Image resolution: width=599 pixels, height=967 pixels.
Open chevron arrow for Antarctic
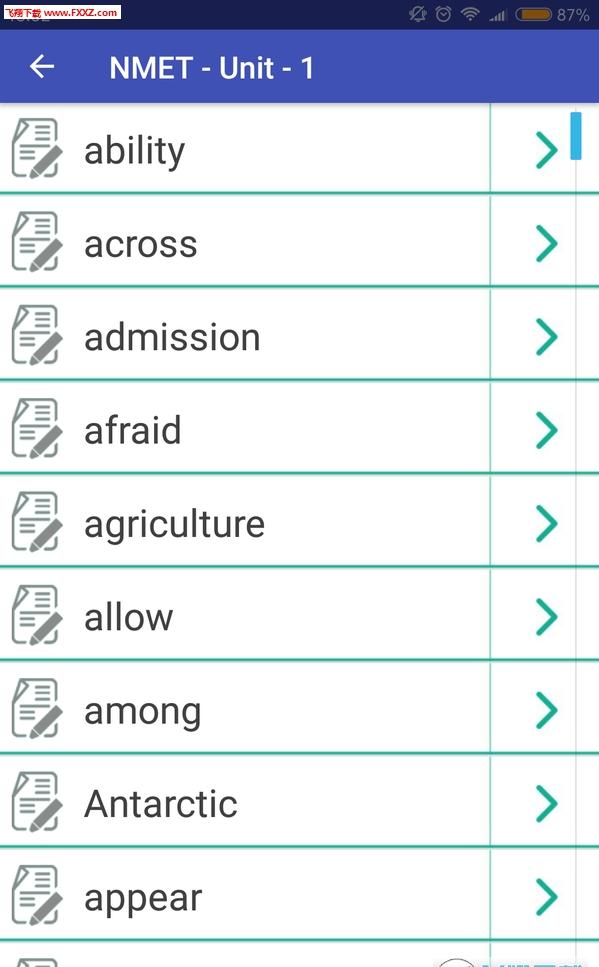click(547, 804)
